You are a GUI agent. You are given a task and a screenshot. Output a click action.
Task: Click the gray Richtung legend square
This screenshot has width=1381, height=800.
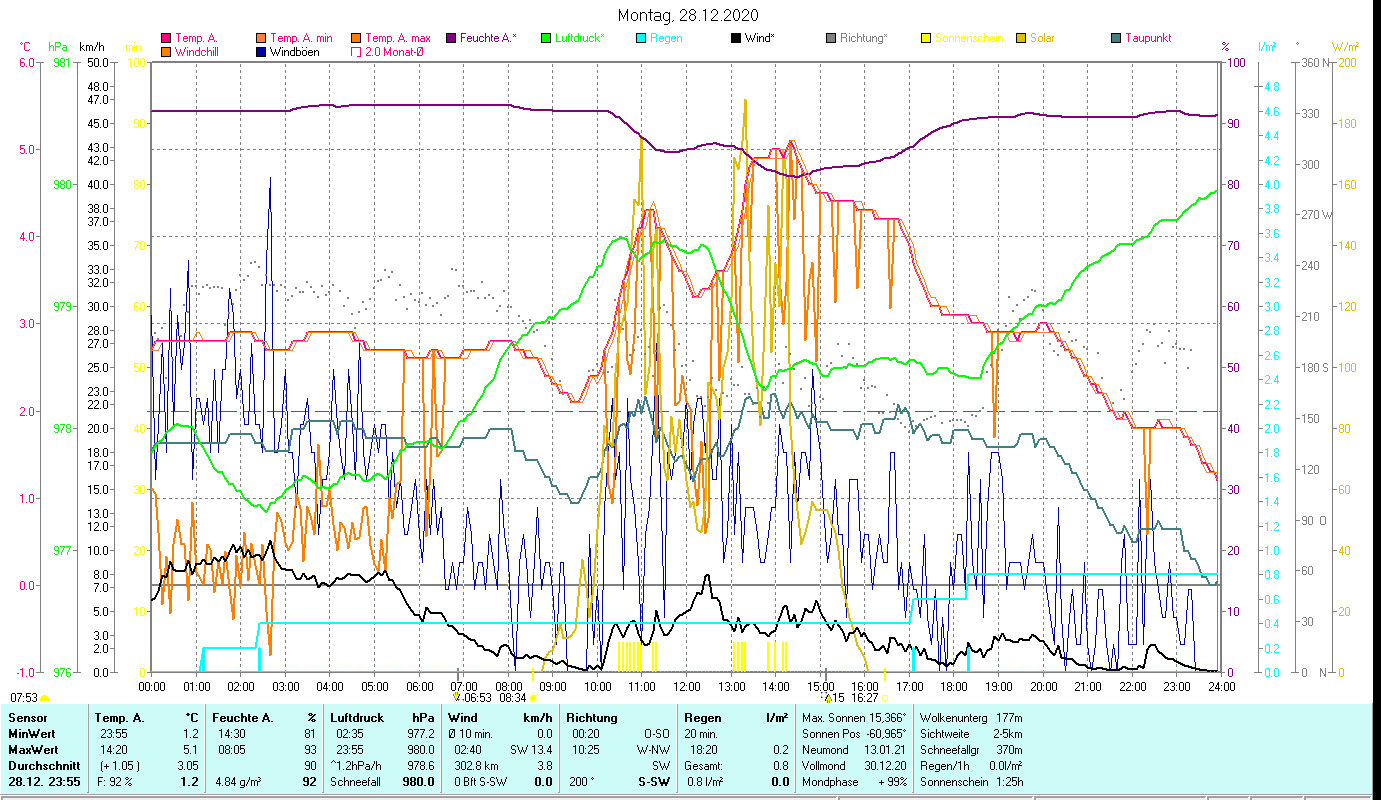(831, 38)
